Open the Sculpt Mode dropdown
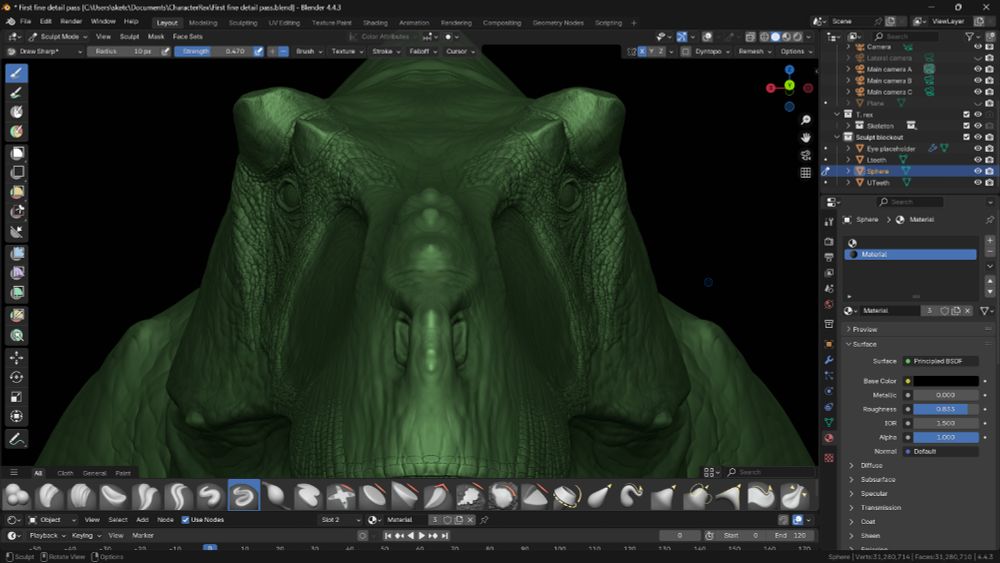The image size is (1000, 563). coord(57,36)
